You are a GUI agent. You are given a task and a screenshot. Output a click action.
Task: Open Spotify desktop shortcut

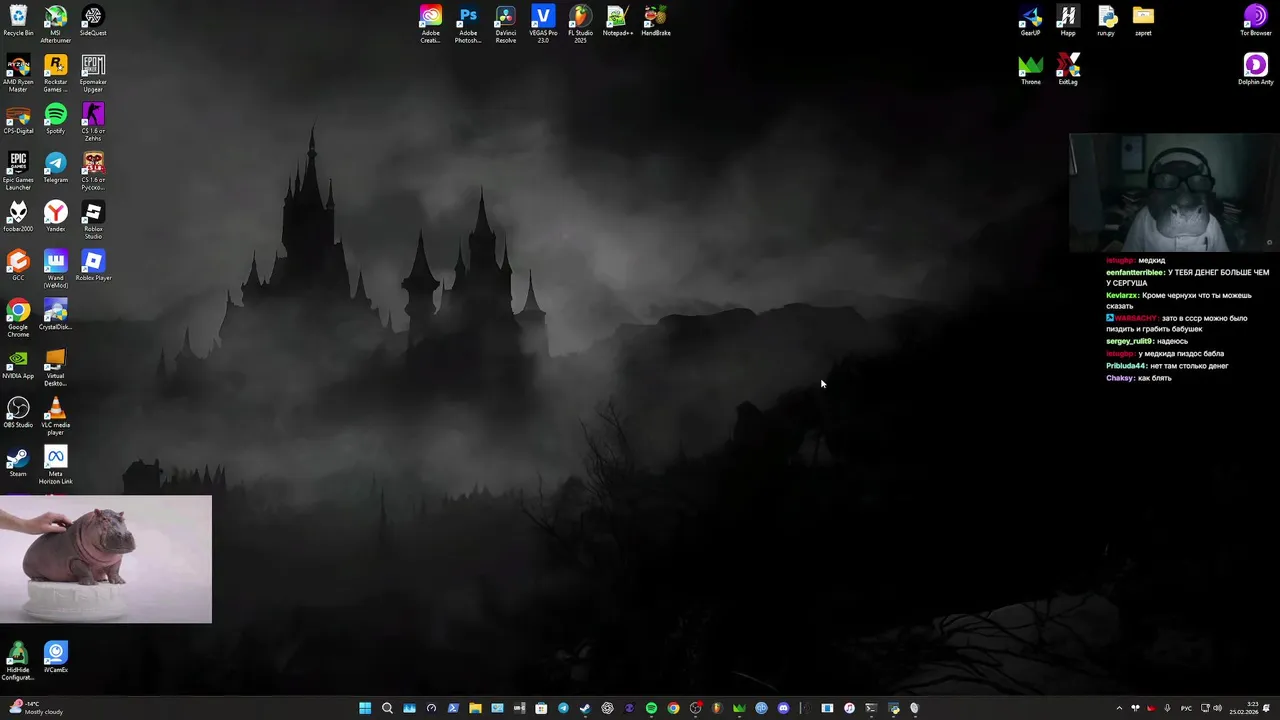[x=56, y=119]
